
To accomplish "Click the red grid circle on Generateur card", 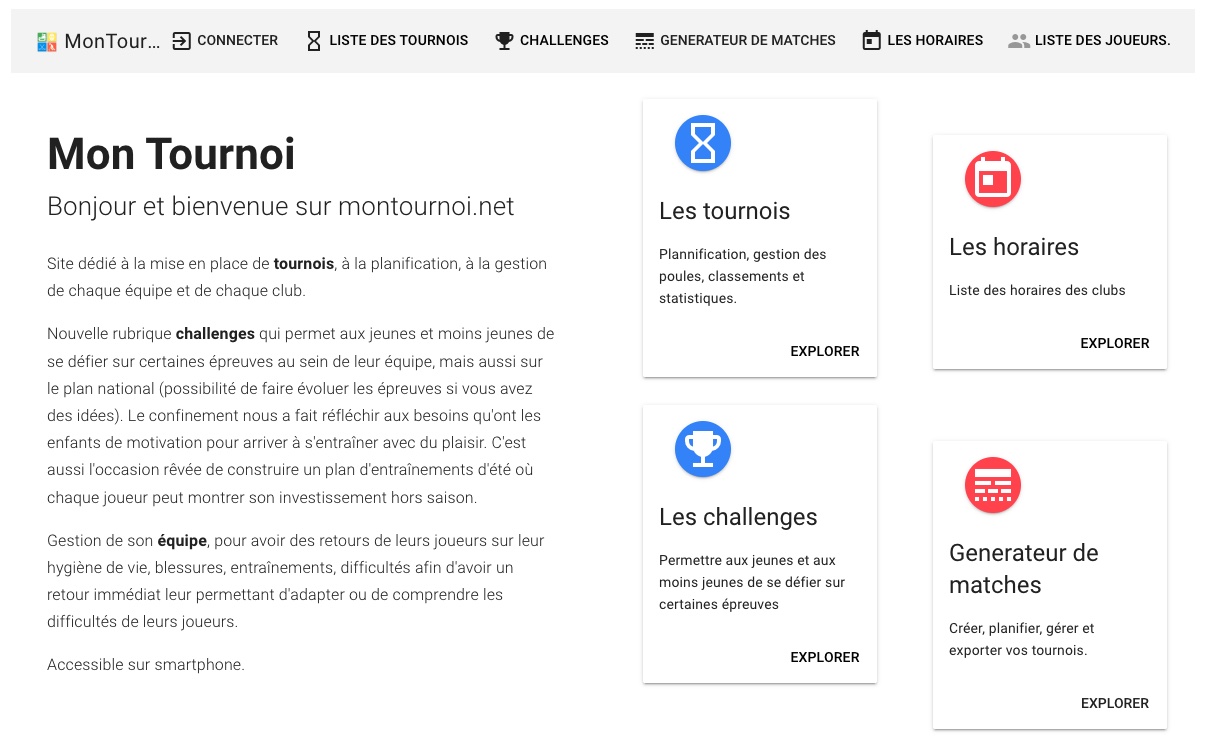I will 993,485.
